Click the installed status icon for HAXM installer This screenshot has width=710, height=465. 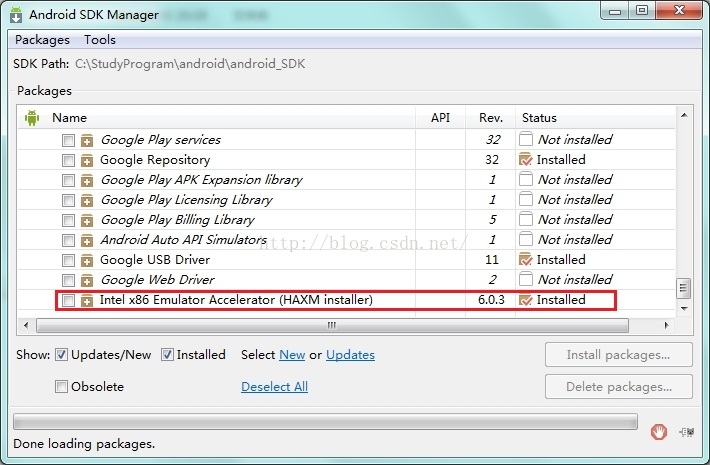pyautogui.click(x=526, y=300)
